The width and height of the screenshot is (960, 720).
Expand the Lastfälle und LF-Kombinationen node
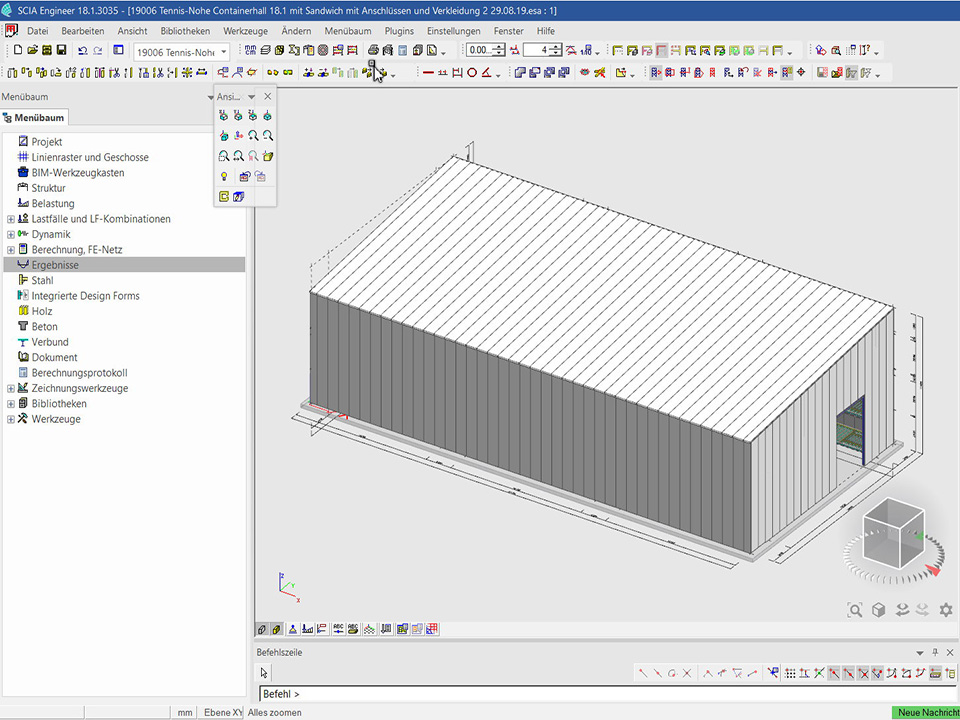point(11,219)
